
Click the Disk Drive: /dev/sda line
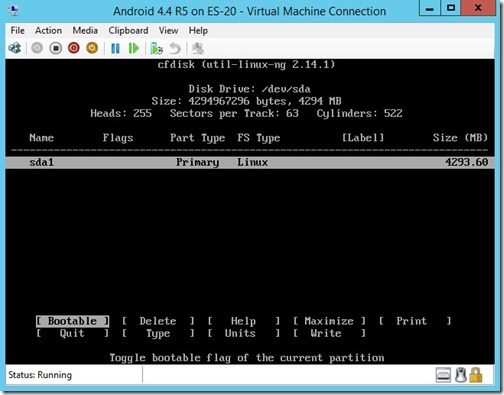point(250,89)
